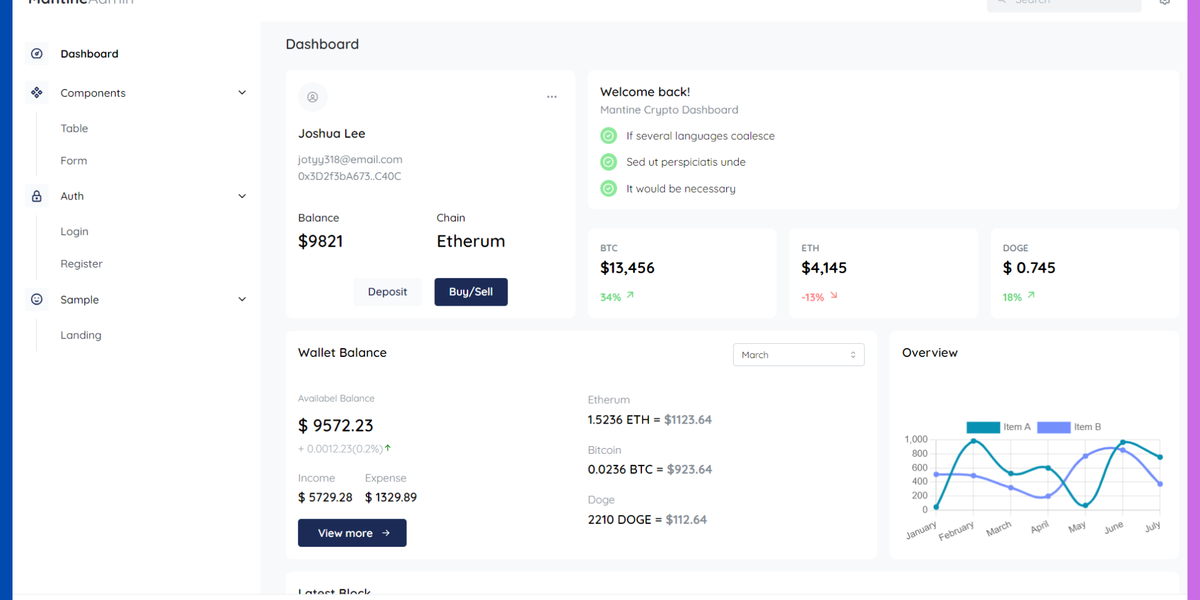Open the Register page from sidebar
Image resolution: width=1200 pixels, height=600 pixels.
(x=81, y=263)
